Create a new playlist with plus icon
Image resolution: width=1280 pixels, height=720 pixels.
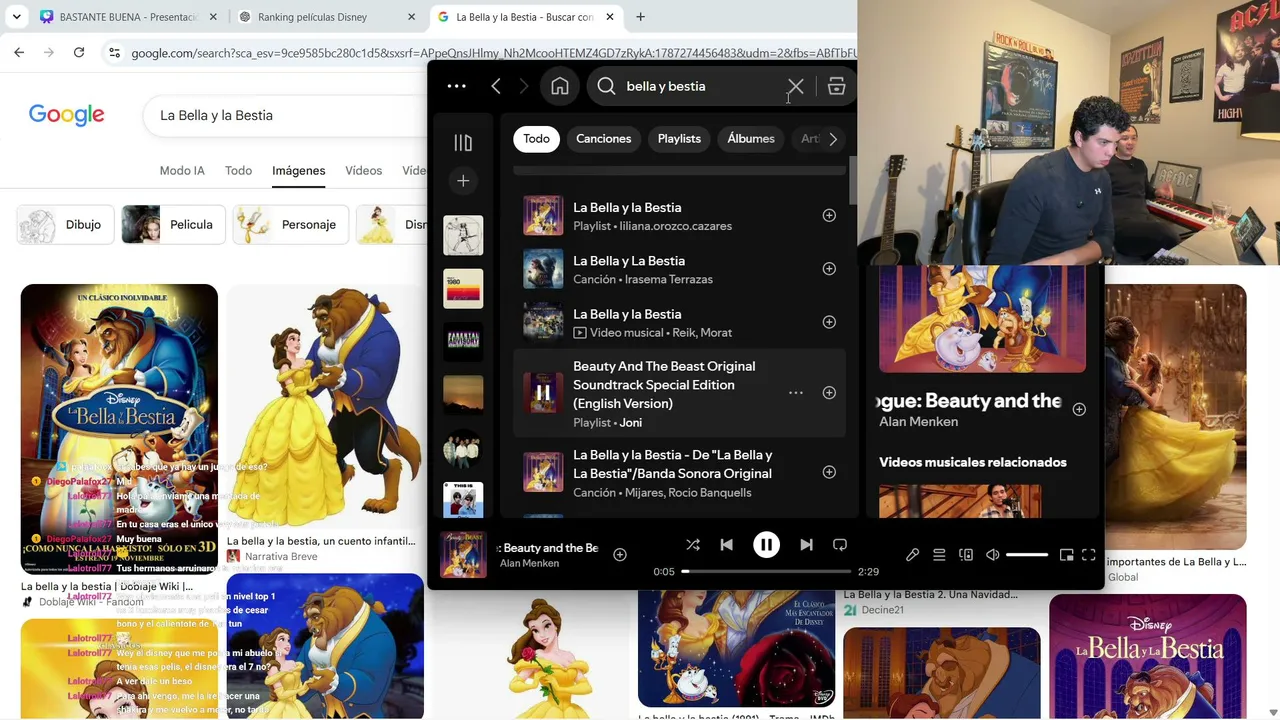(463, 181)
